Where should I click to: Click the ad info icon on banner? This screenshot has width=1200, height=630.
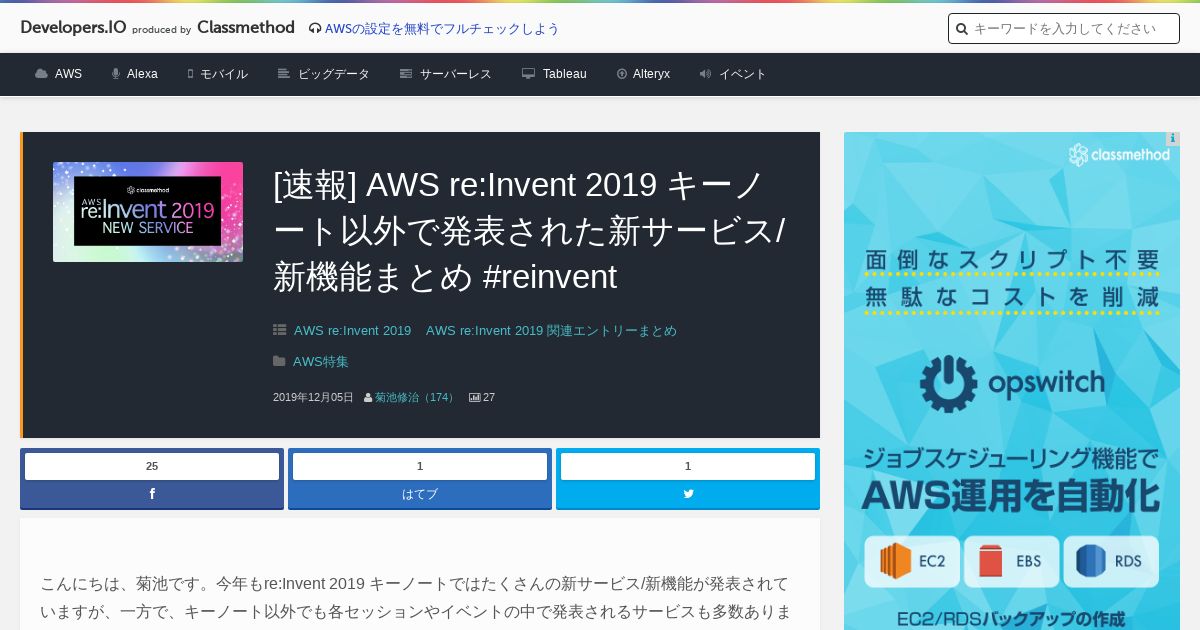point(1172,139)
